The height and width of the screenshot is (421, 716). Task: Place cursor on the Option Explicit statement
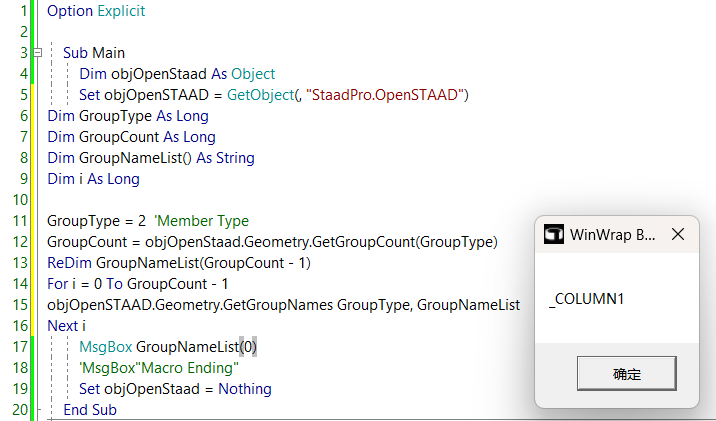[x=96, y=11]
